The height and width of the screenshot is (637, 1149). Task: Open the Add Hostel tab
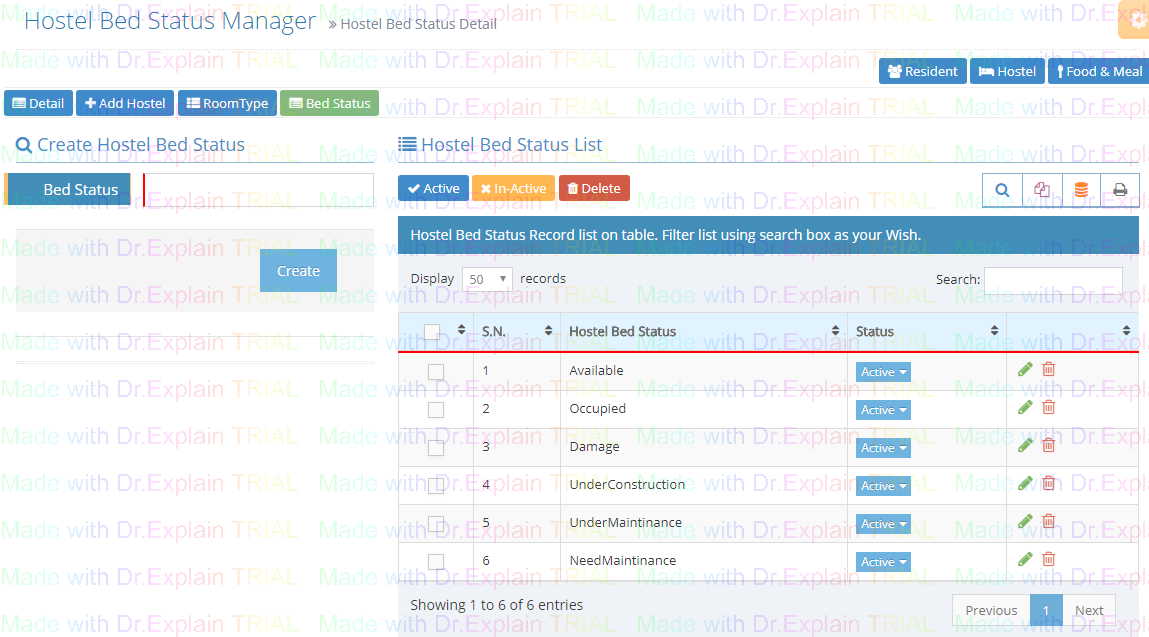coord(125,104)
